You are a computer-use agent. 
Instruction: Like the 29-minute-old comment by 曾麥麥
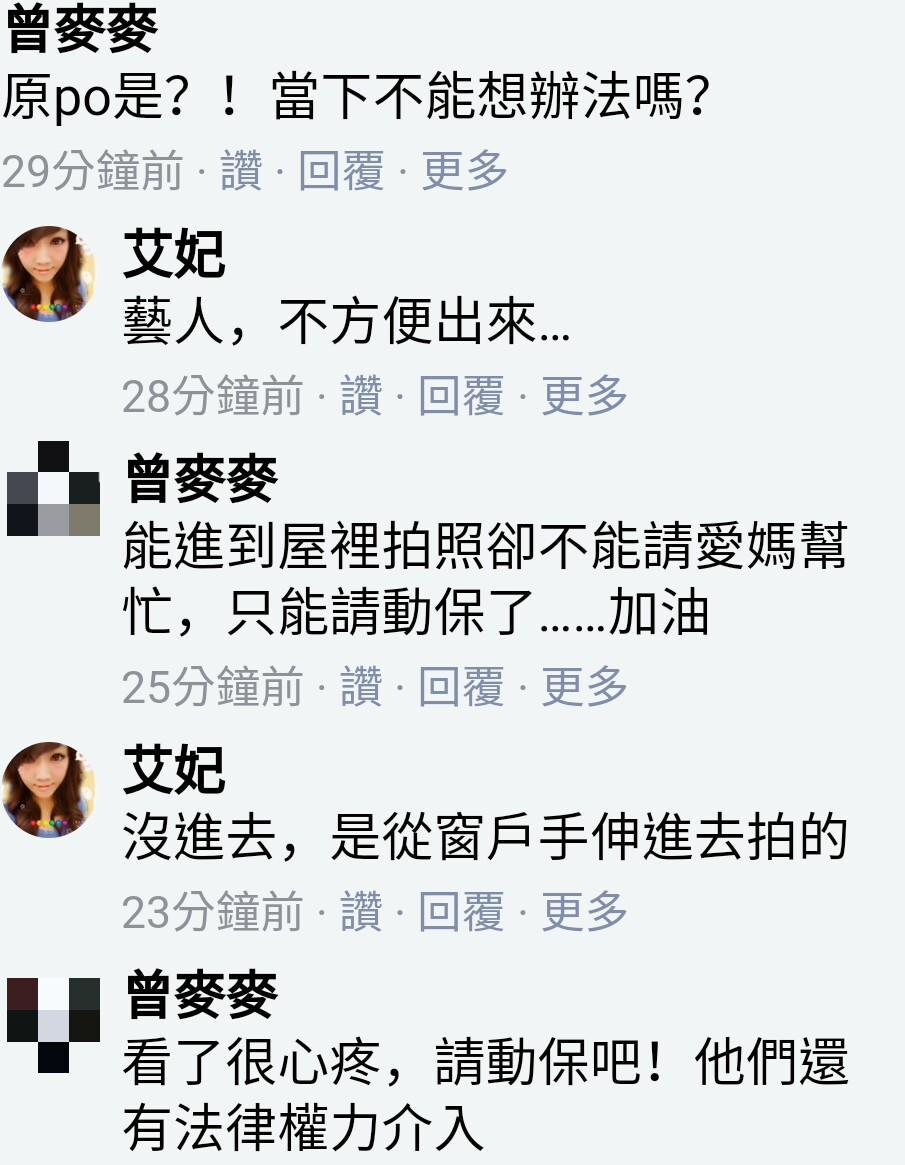(x=241, y=170)
